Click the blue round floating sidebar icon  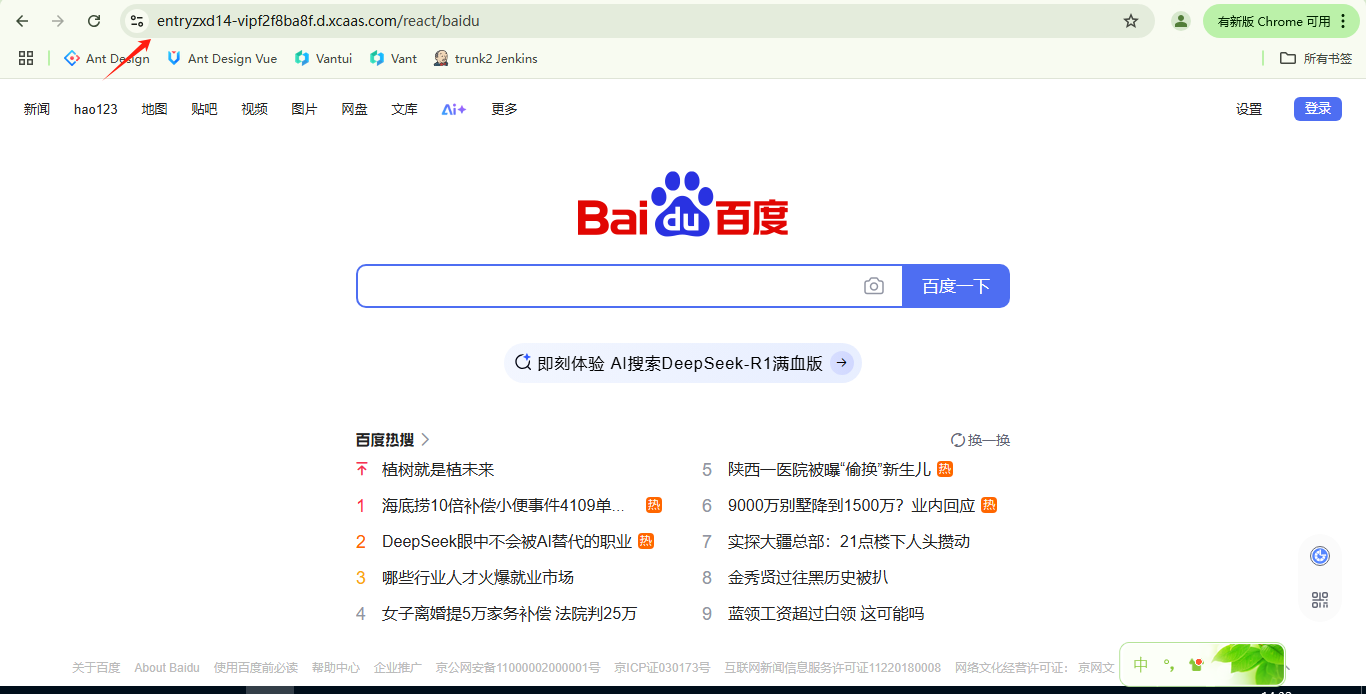(x=1320, y=556)
